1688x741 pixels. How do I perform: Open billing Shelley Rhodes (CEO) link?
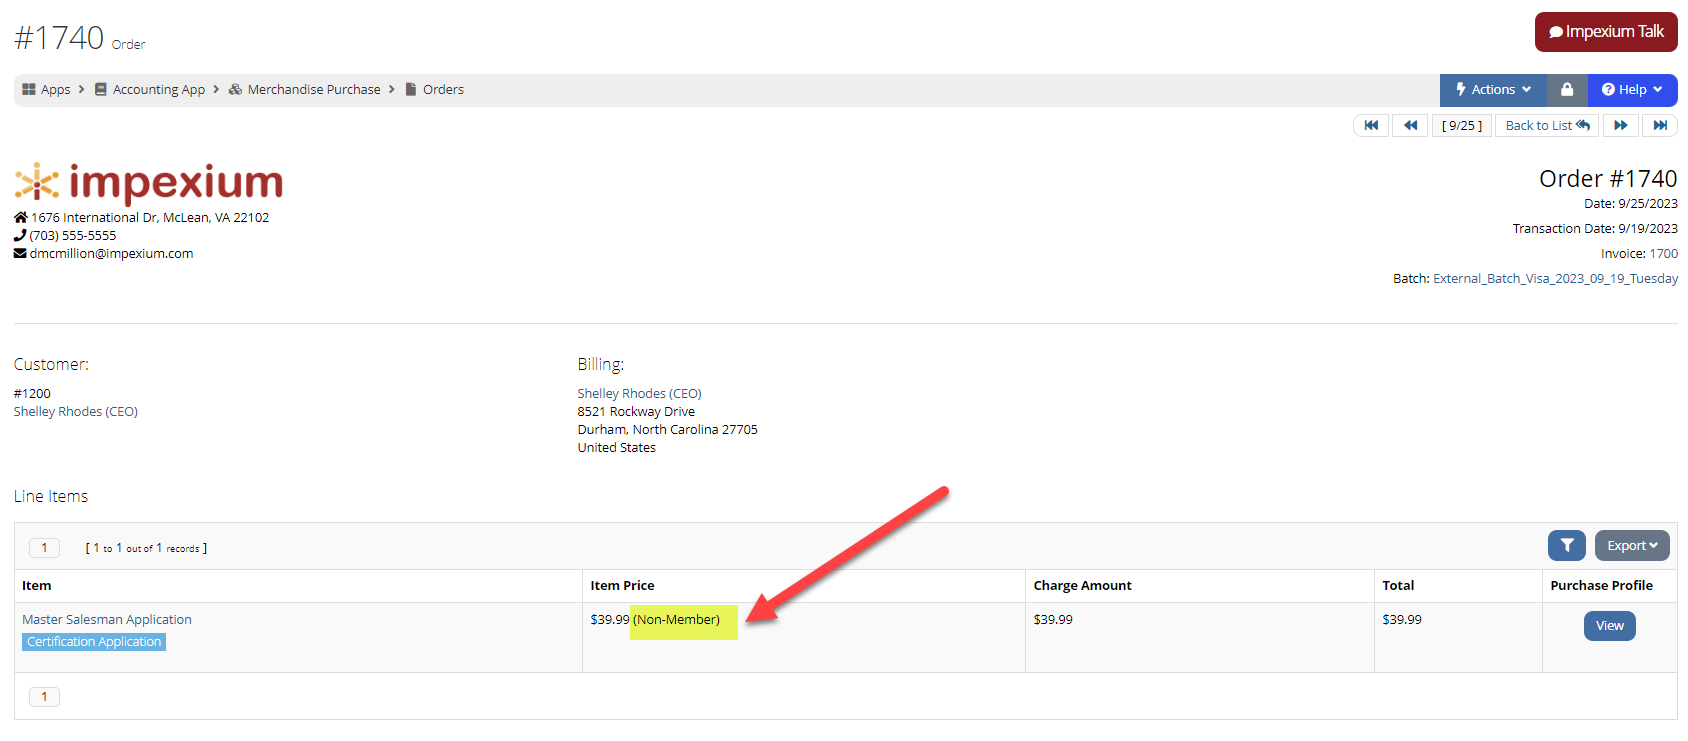(639, 394)
